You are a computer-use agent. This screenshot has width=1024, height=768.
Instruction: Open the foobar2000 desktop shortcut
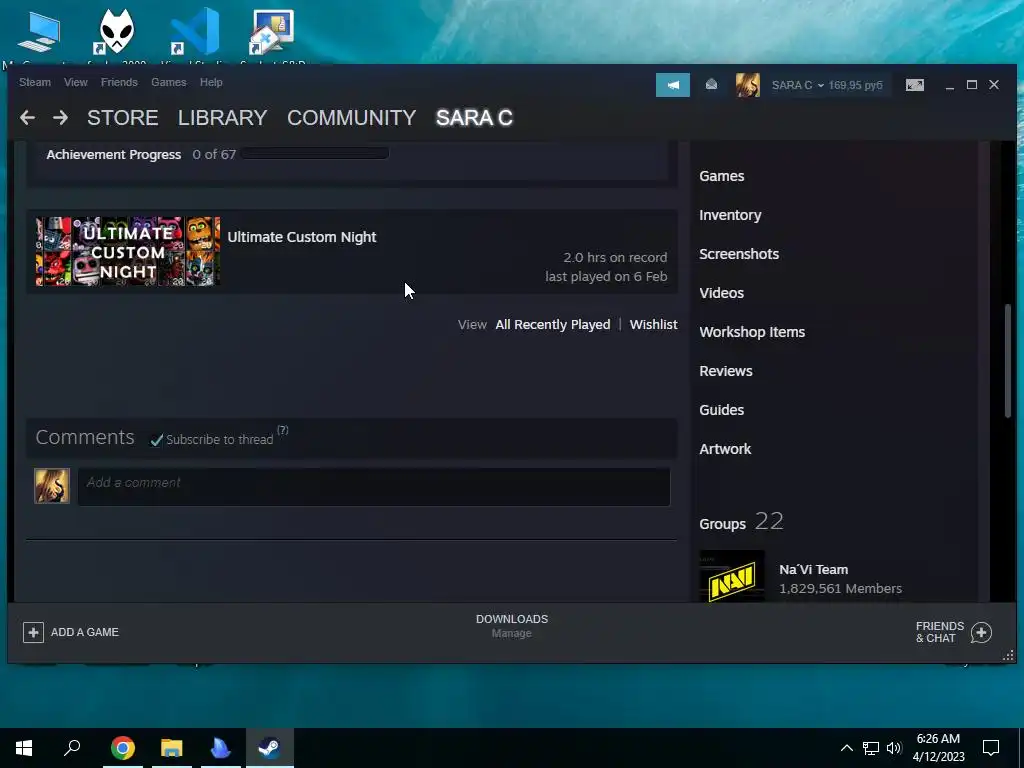[x=116, y=31]
